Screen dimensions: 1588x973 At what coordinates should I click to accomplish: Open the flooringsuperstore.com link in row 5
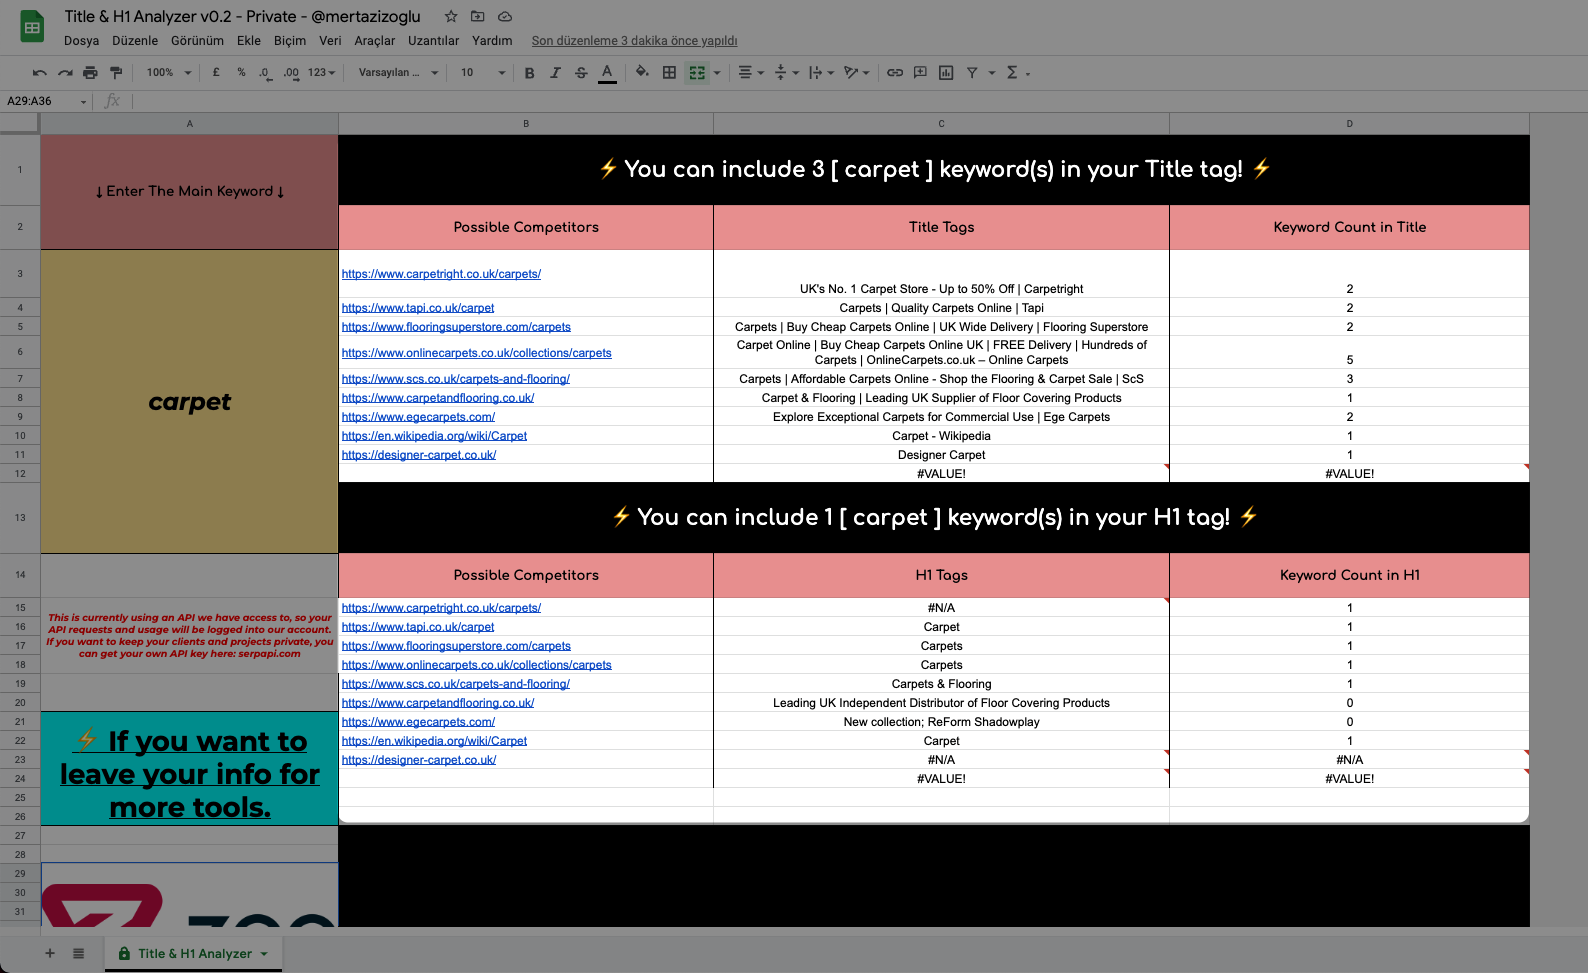(x=456, y=327)
